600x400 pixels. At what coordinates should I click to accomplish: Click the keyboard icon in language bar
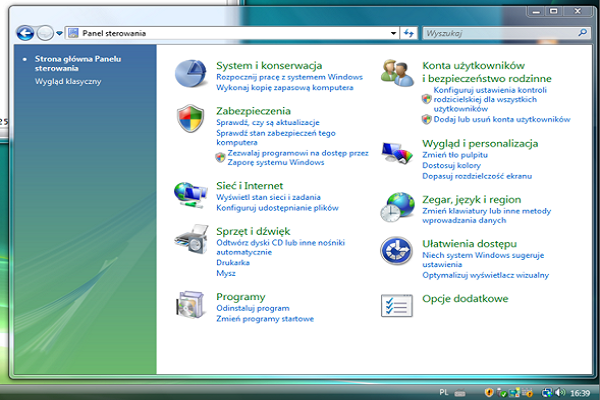[x=460, y=393]
